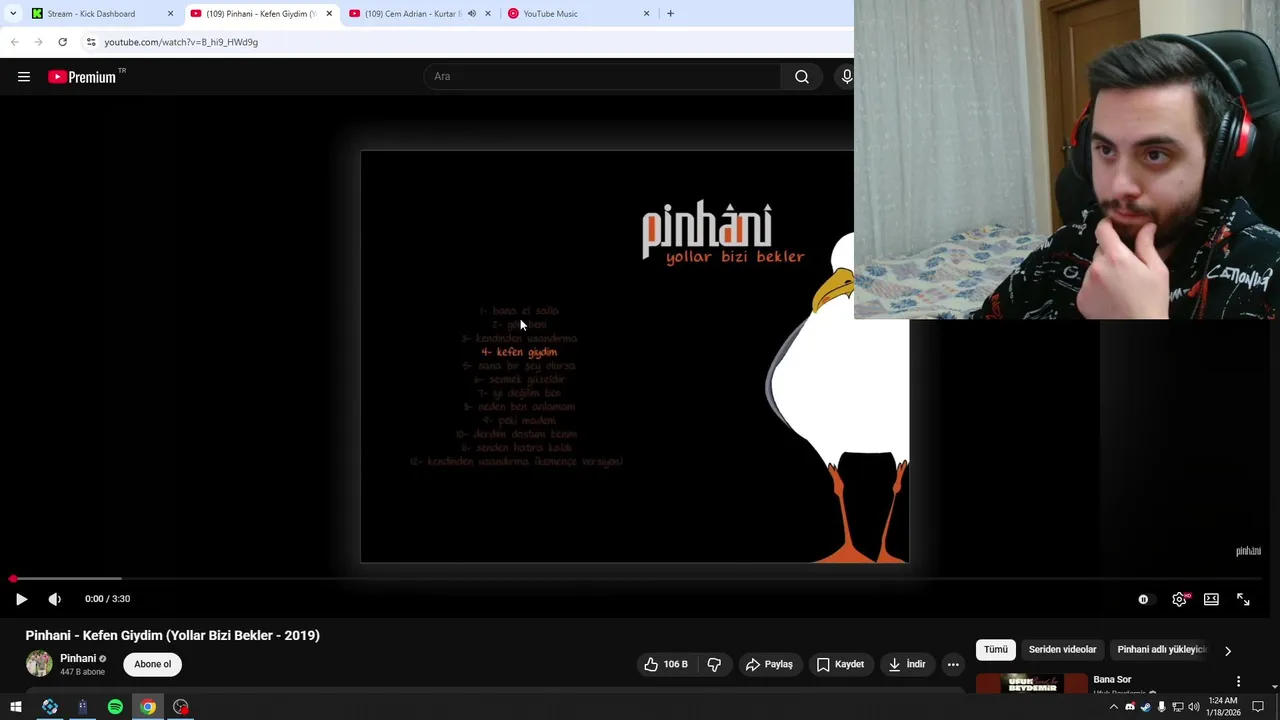Select the Tümü filter chip
1280x720 pixels.
(x=996, y=649)
